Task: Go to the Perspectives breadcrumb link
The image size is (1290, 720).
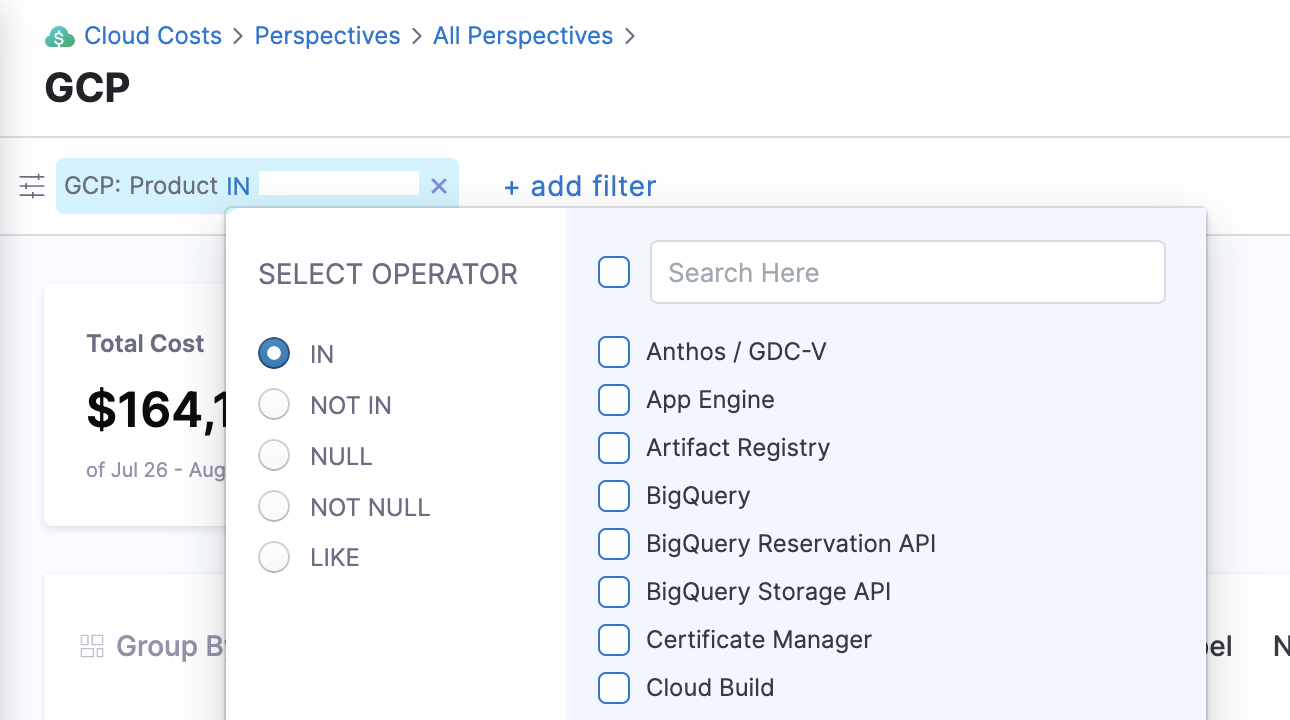Action: (327, 36)
